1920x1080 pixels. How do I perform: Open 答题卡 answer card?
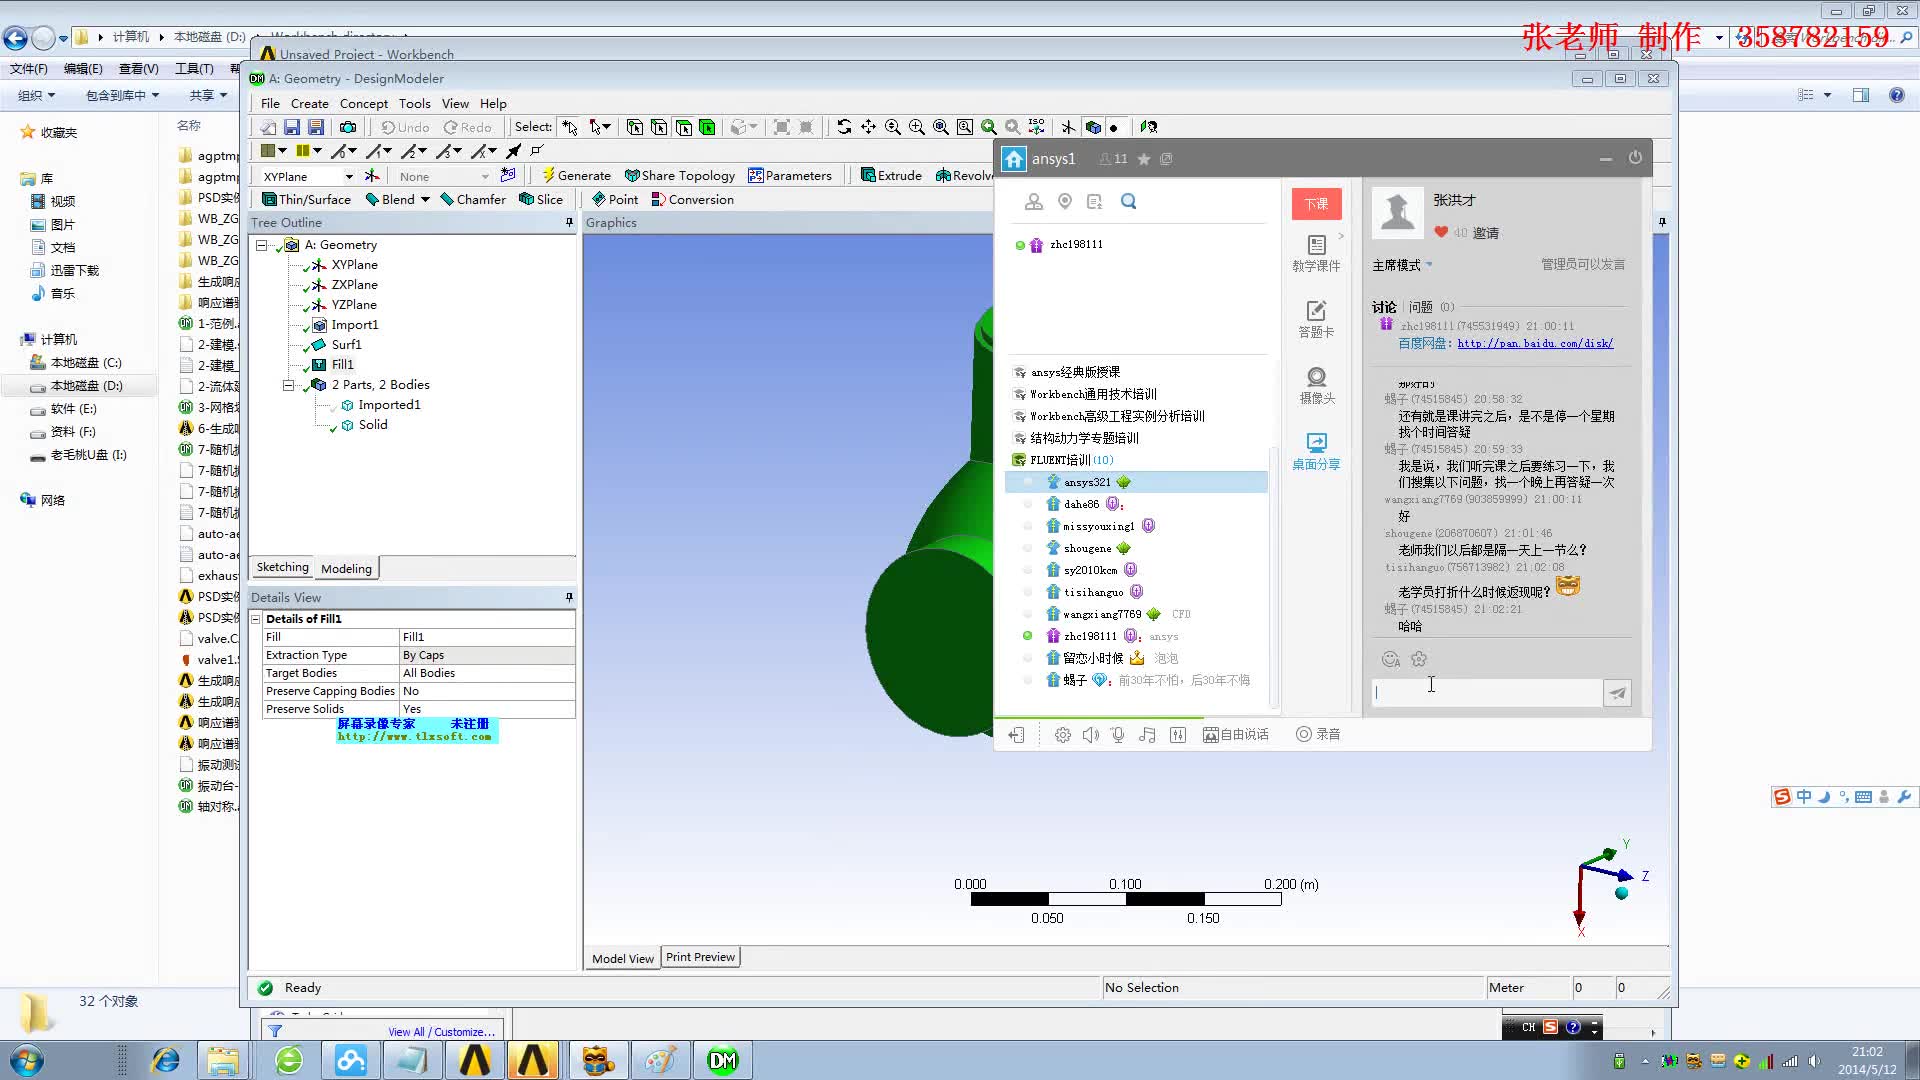tap(1316, 319)
